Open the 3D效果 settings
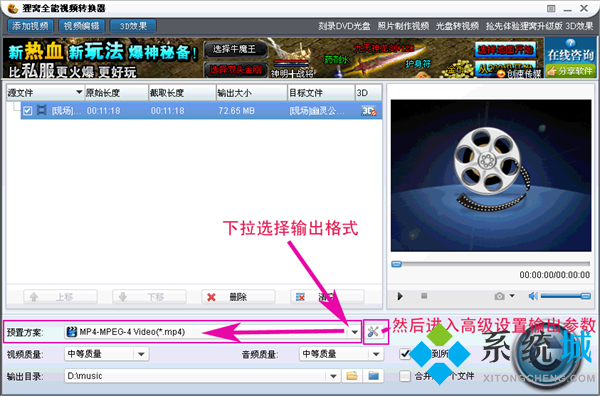600x396 pixels. pyautogui.click(x=133, y=26)
